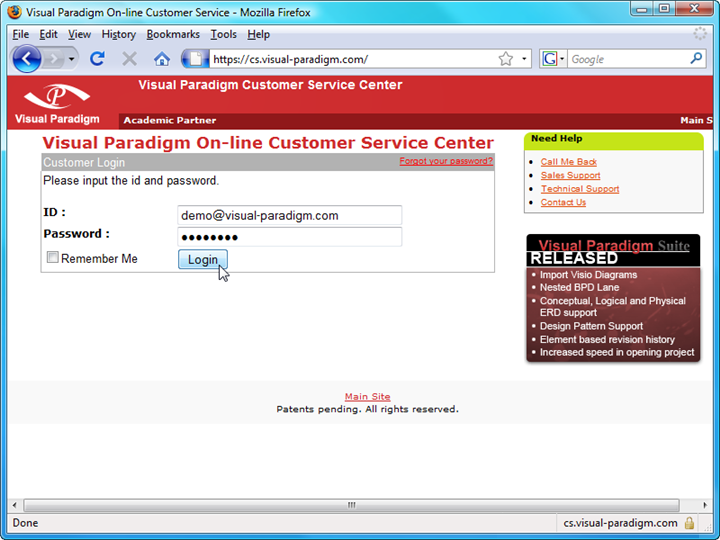Reload the page with the Refresh icon

click(x=97, y=59)
